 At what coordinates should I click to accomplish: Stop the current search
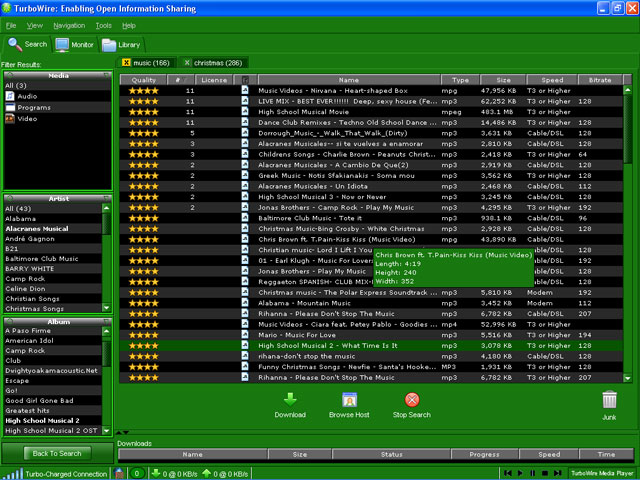(411, 400)
